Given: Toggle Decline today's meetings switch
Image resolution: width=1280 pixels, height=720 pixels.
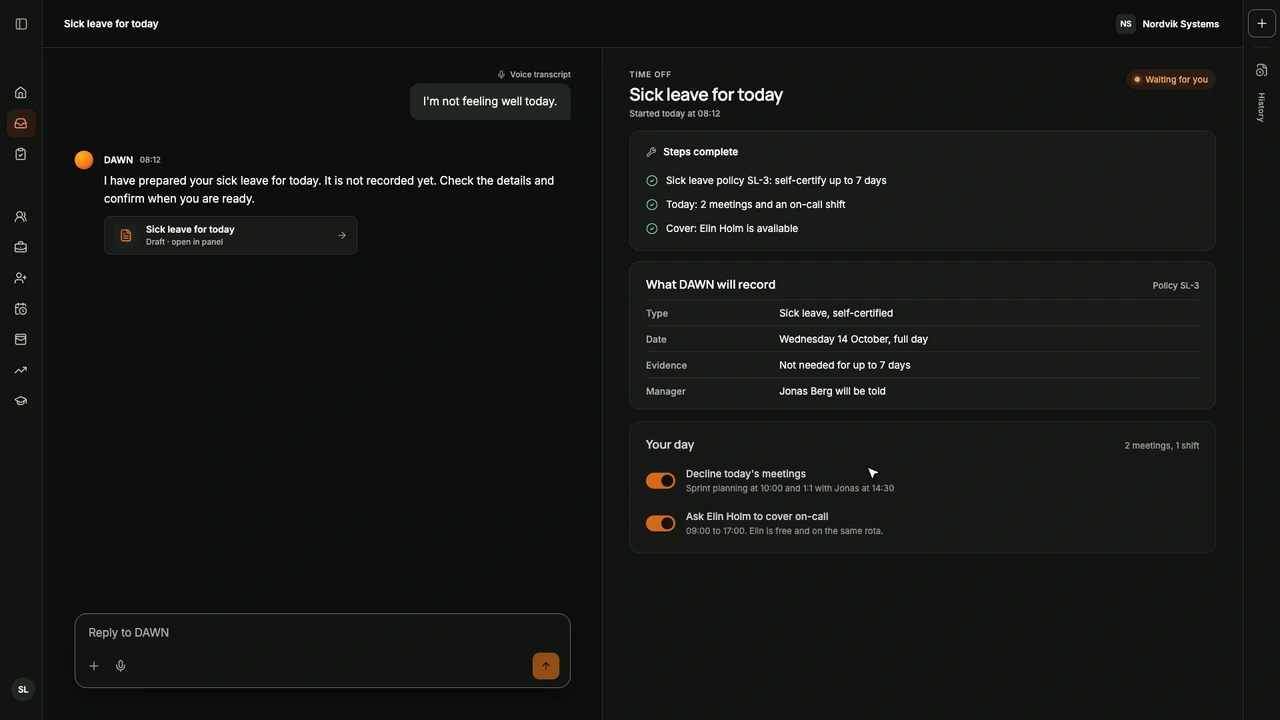Looking at the screenshot, I should 660,481.
